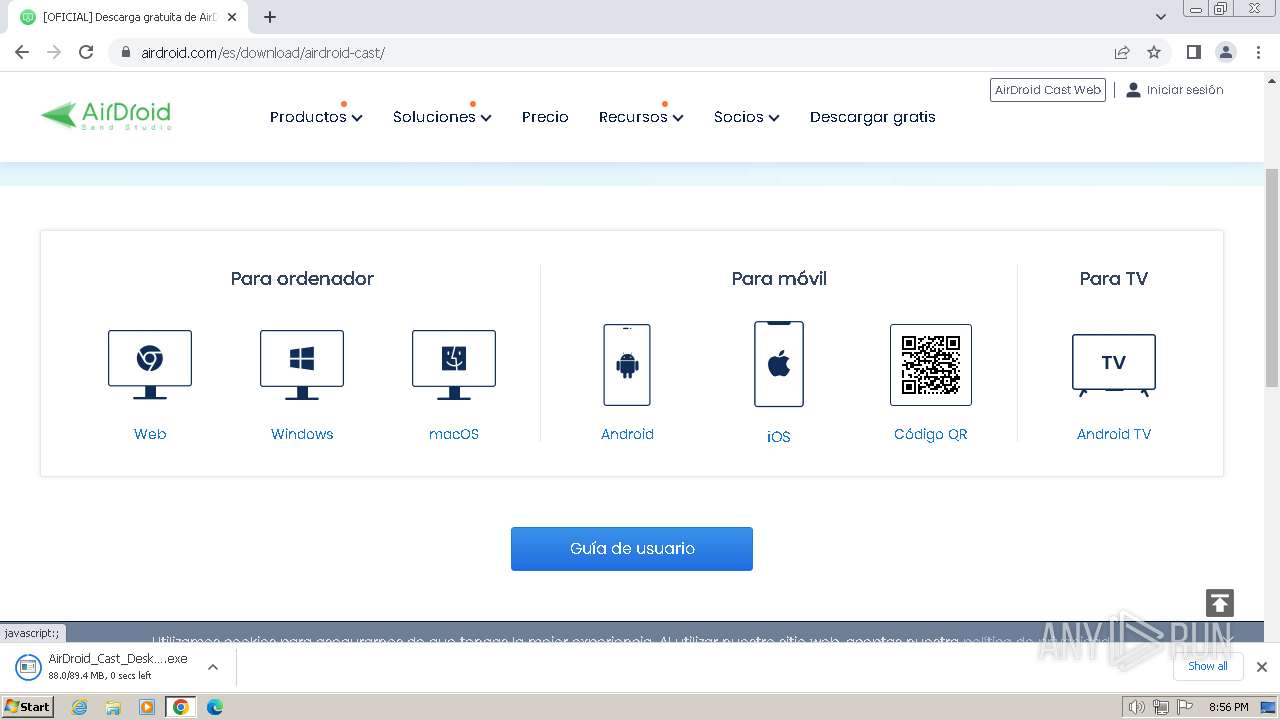Viewport: 1280px width, 720px height.
Task: Show all downloads
Action: click(x=1208, y=666)
